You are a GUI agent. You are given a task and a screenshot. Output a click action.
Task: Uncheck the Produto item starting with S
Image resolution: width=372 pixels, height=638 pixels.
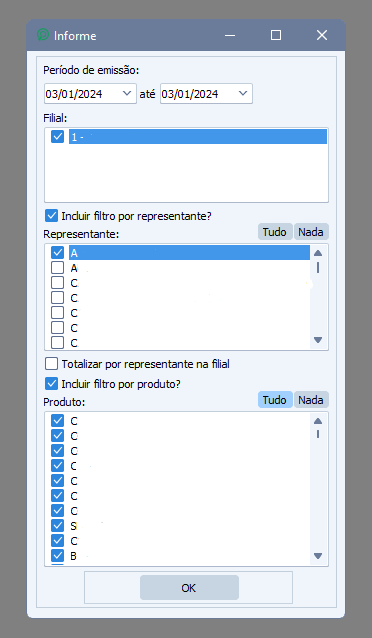point(57,525)
